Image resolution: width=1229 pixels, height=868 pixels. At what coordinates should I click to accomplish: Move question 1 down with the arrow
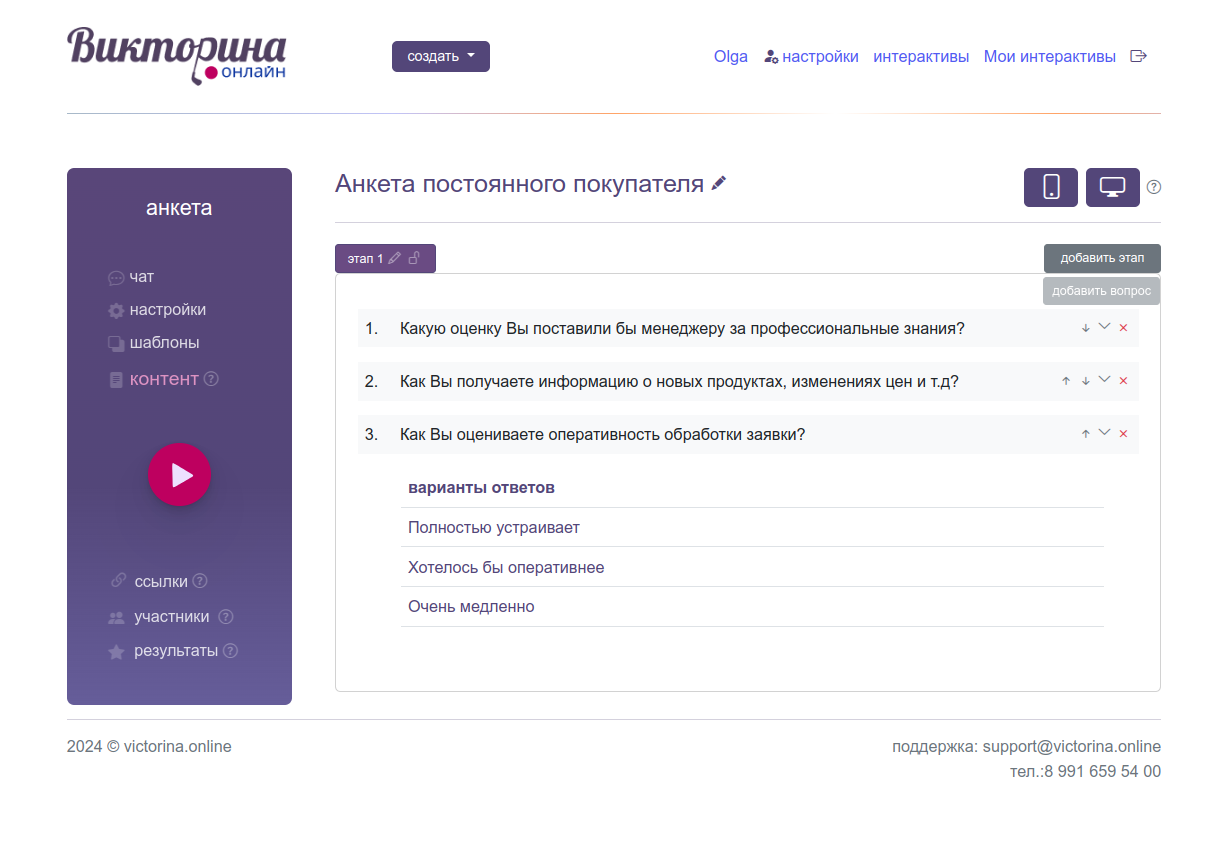pyautogui.click(x=1086, y=328)
